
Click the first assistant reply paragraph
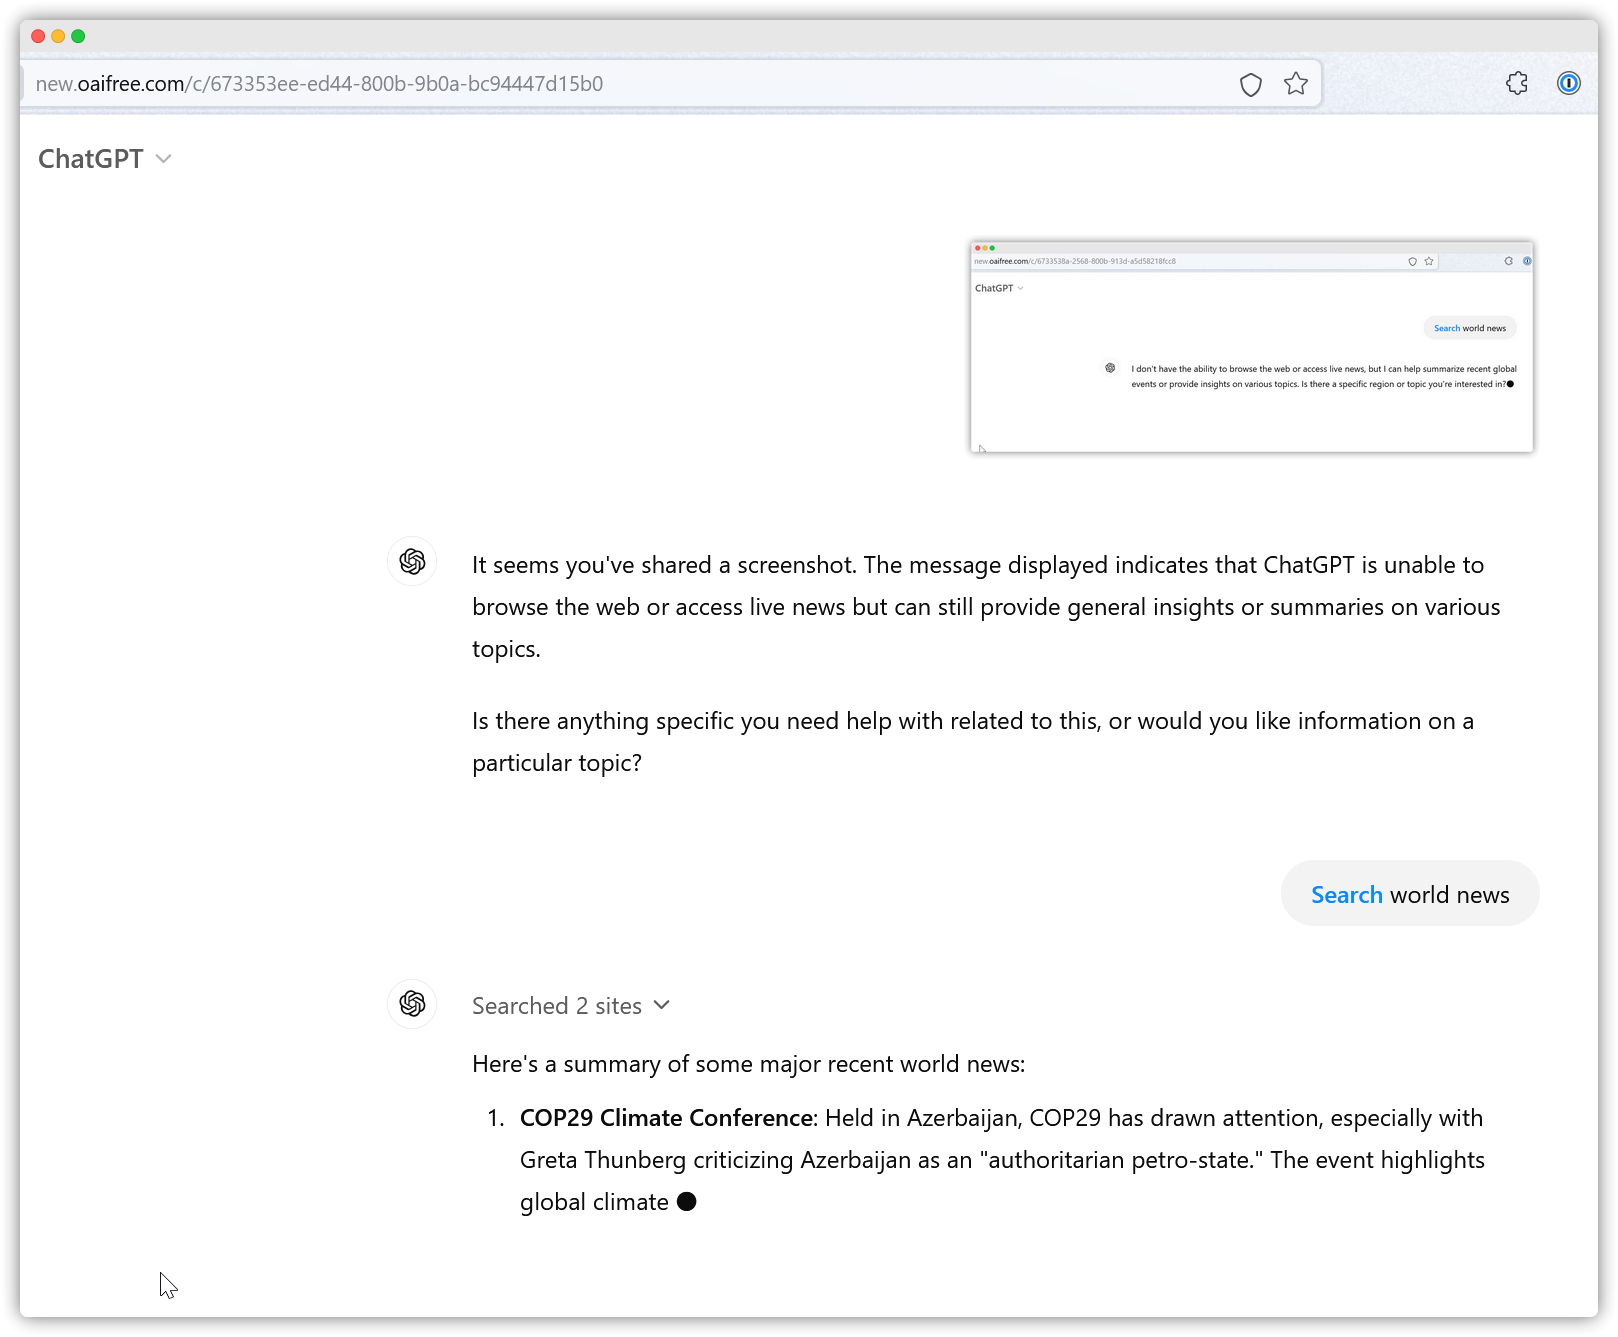[x=986, y=607]
